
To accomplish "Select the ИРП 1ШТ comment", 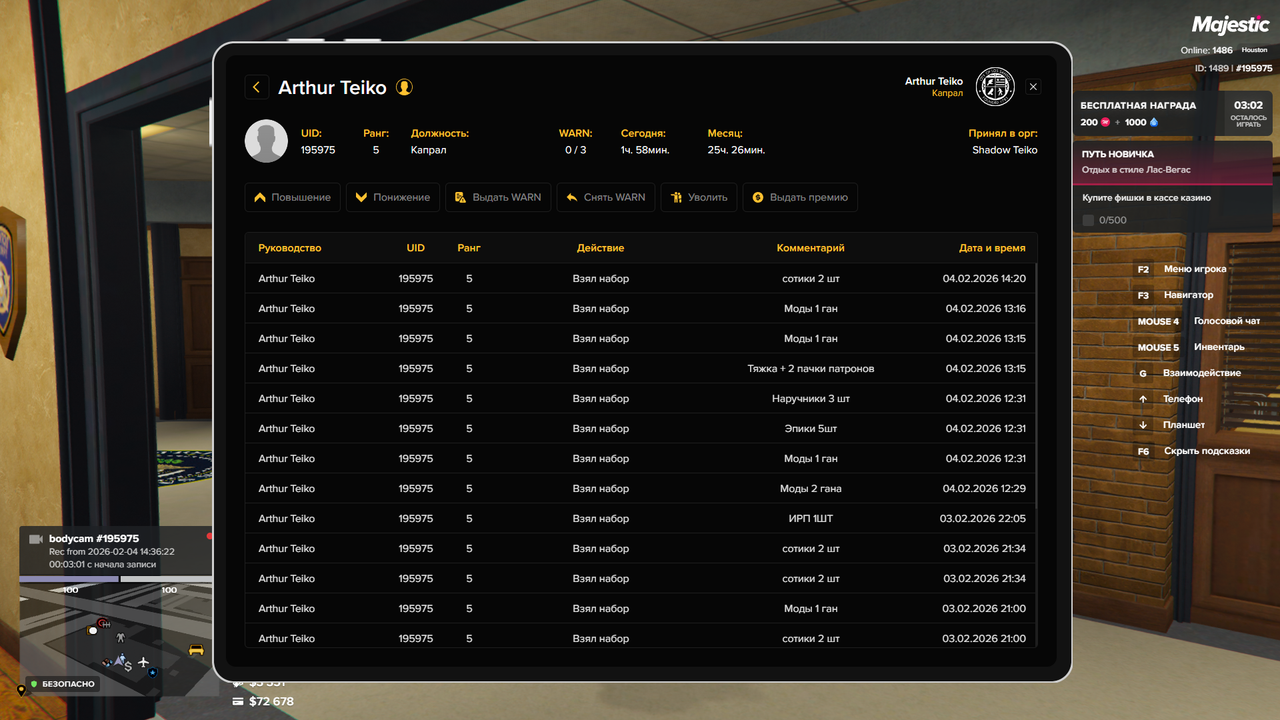I will 811,518.
